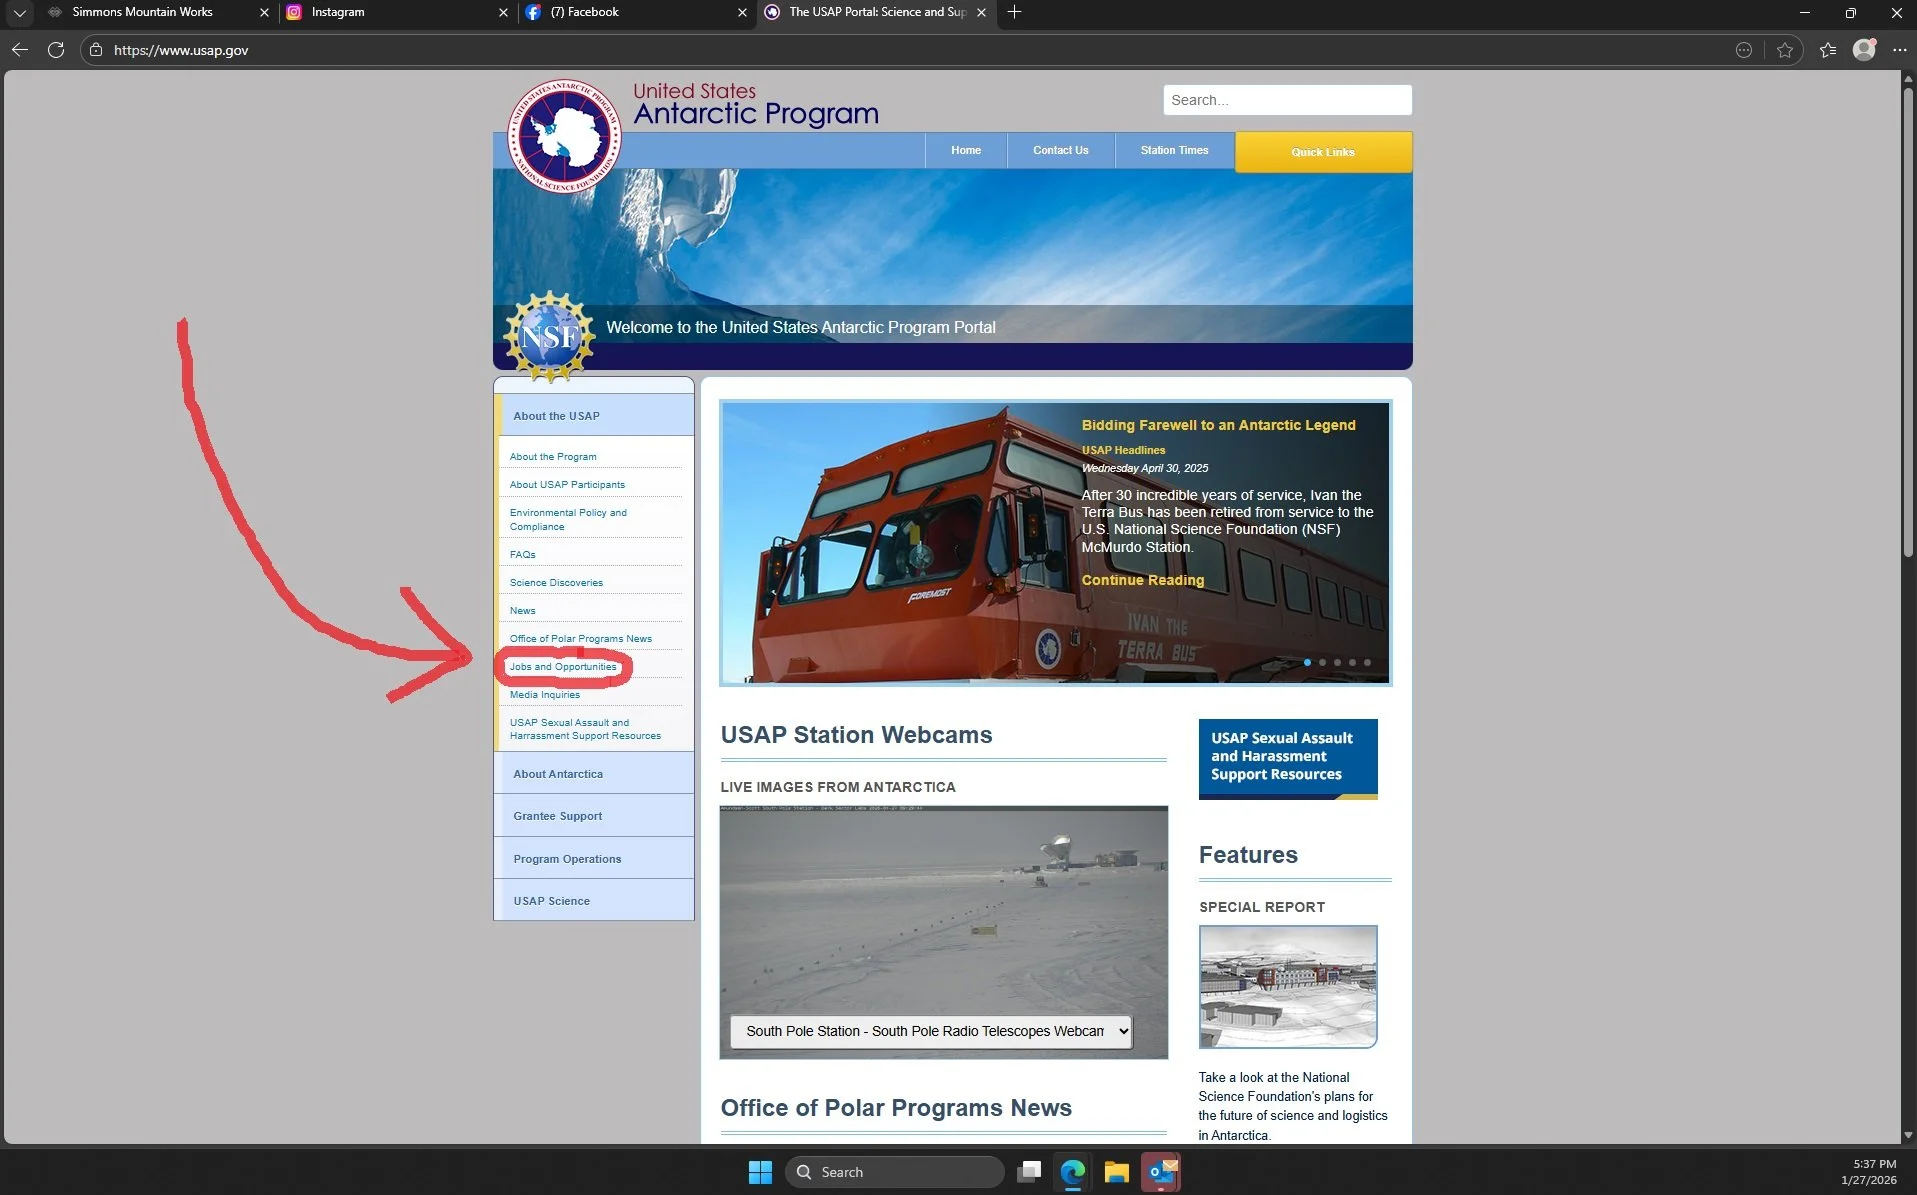Click the USAP circular logo

click(564, 135)
